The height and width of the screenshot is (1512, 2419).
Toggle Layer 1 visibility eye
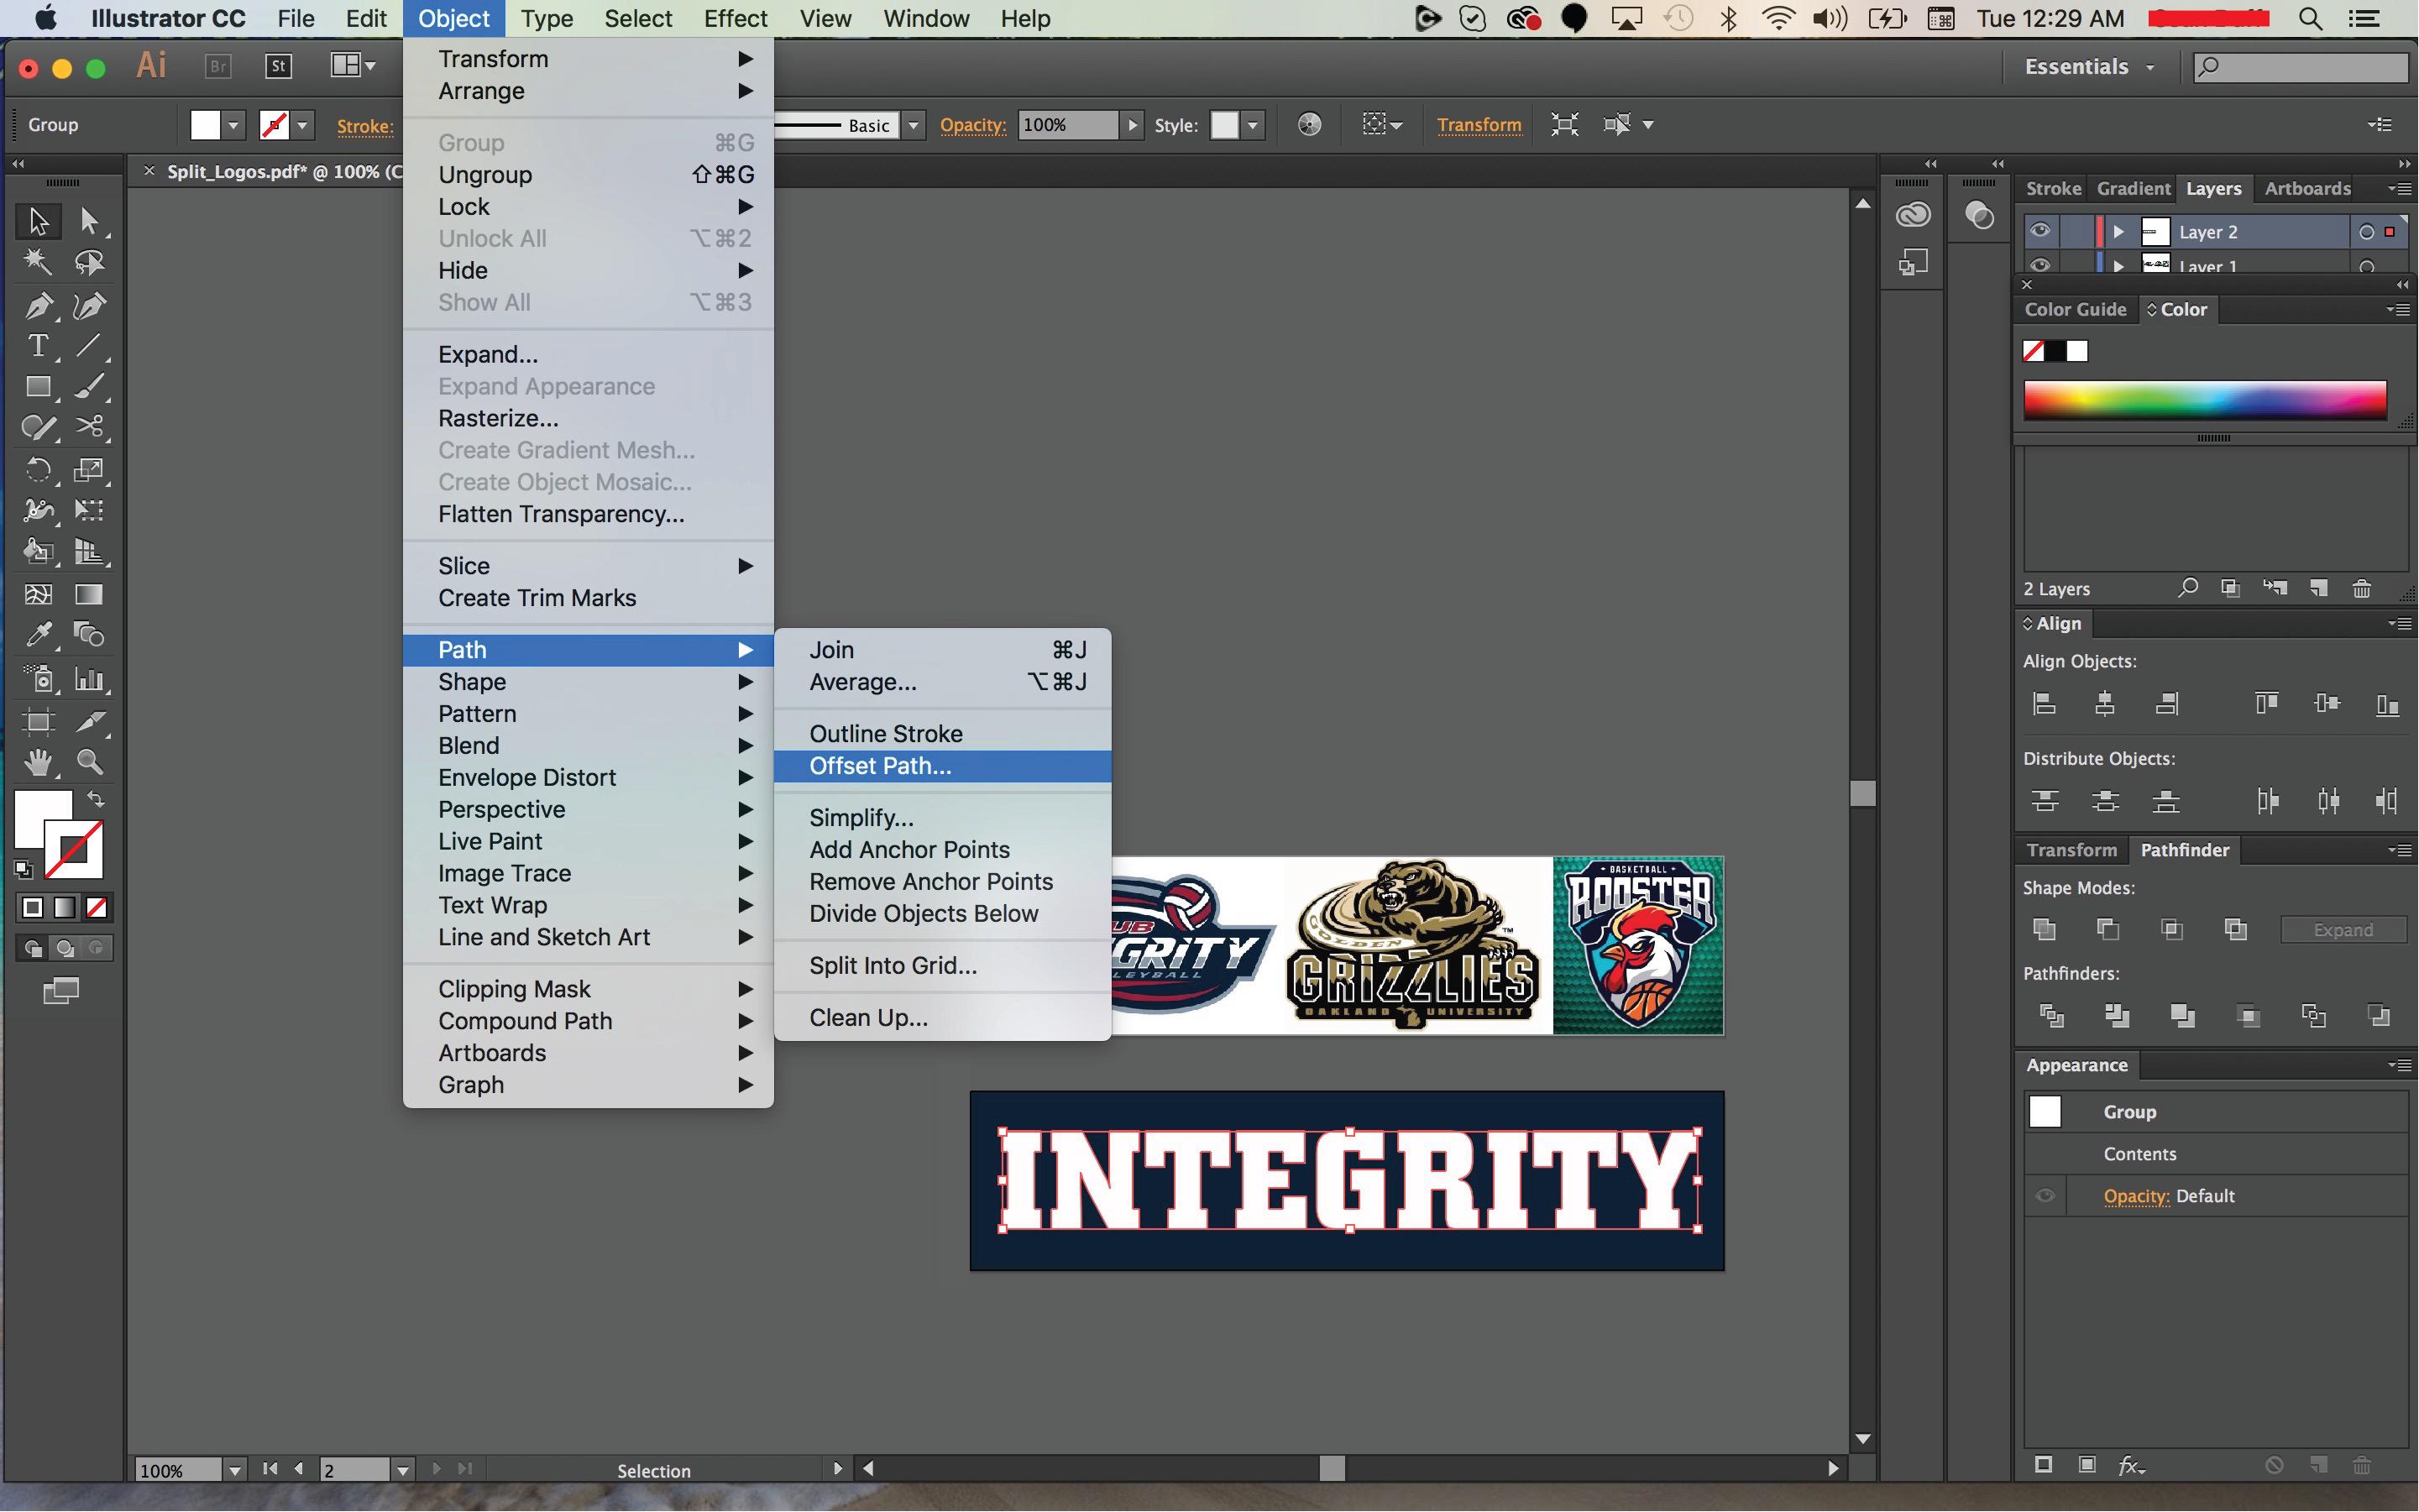[x=2039, y=265]
